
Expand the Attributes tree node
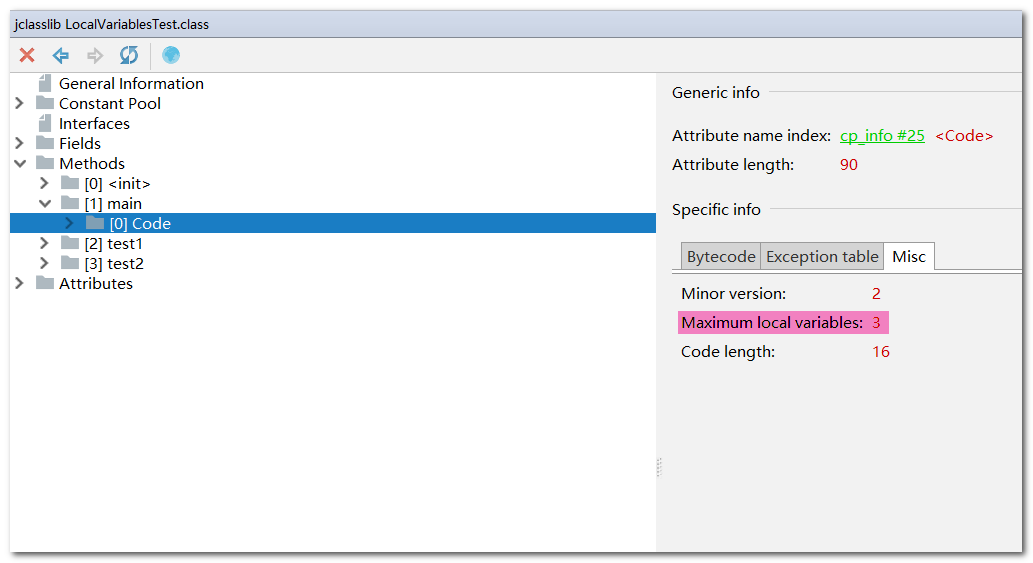click(19, 283)
